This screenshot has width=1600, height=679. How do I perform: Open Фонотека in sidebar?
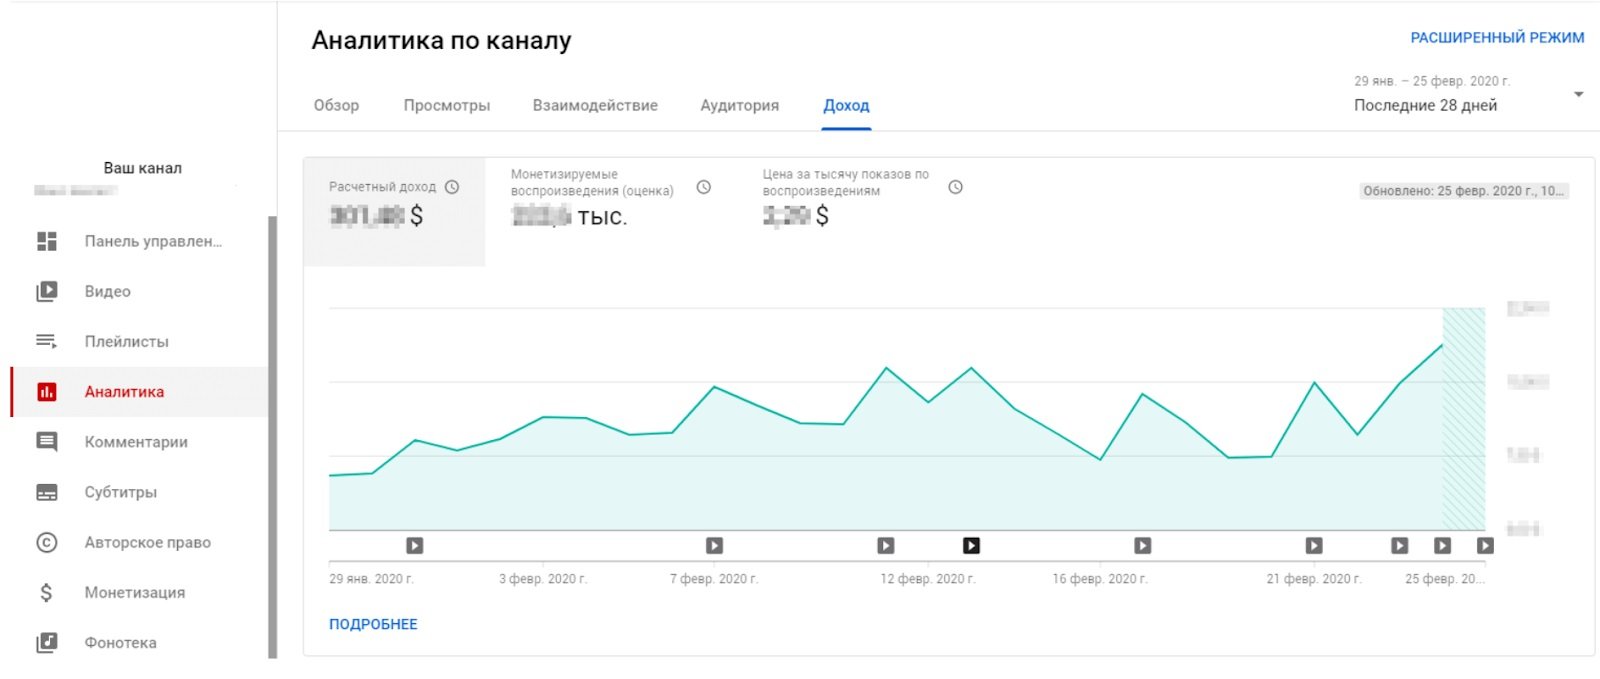[140, 642]
